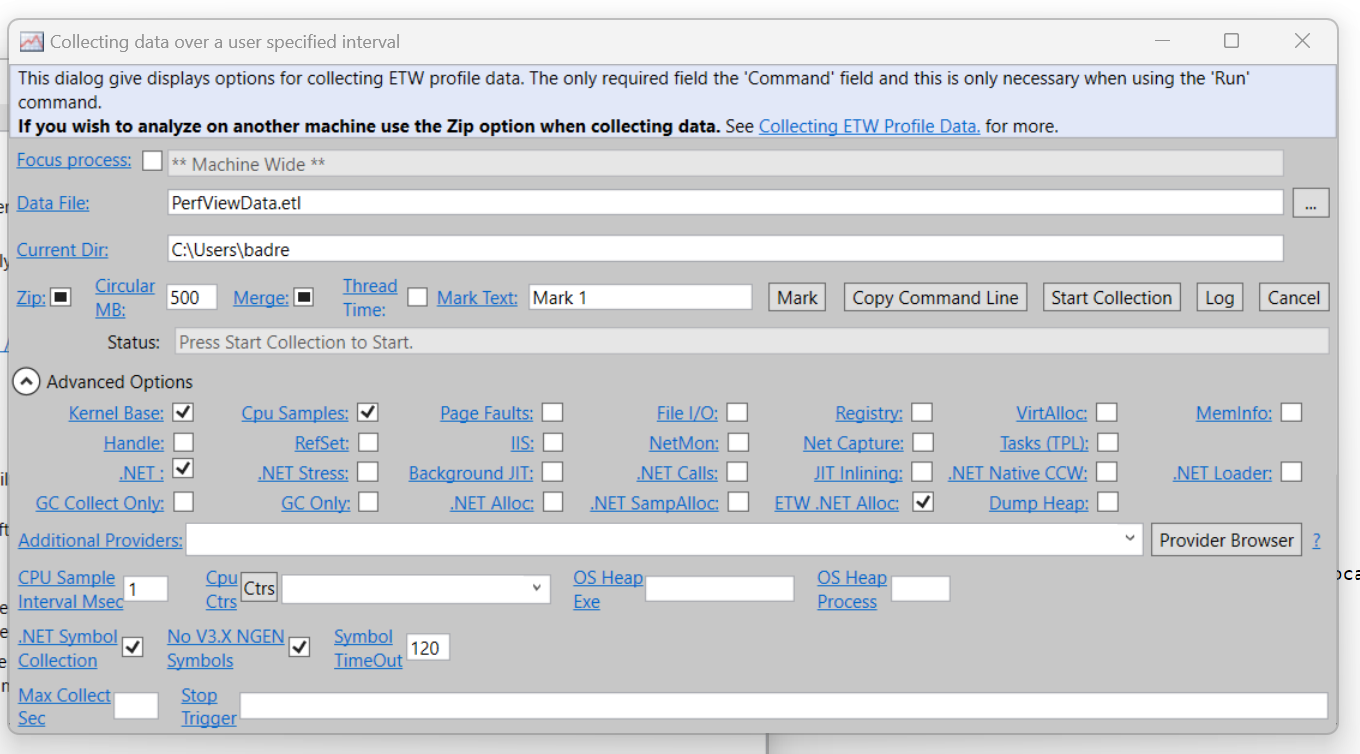Click the Cancel button
1360x754 pixels.
click(1294, 297)
